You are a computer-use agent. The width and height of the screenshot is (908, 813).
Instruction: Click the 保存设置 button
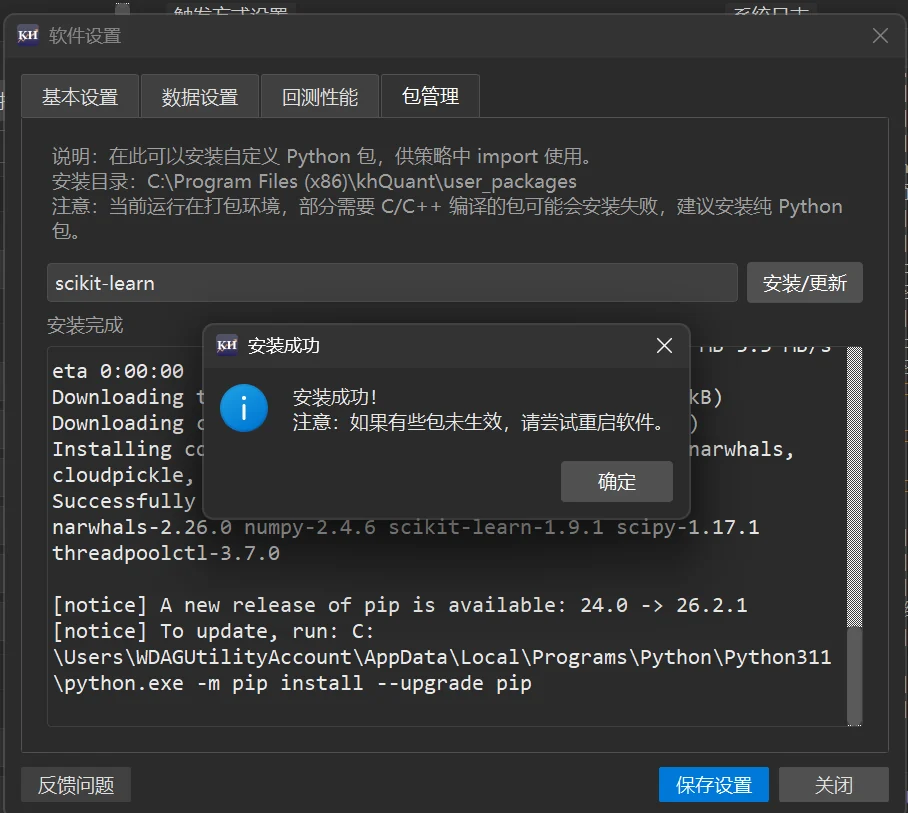[713, 785]
